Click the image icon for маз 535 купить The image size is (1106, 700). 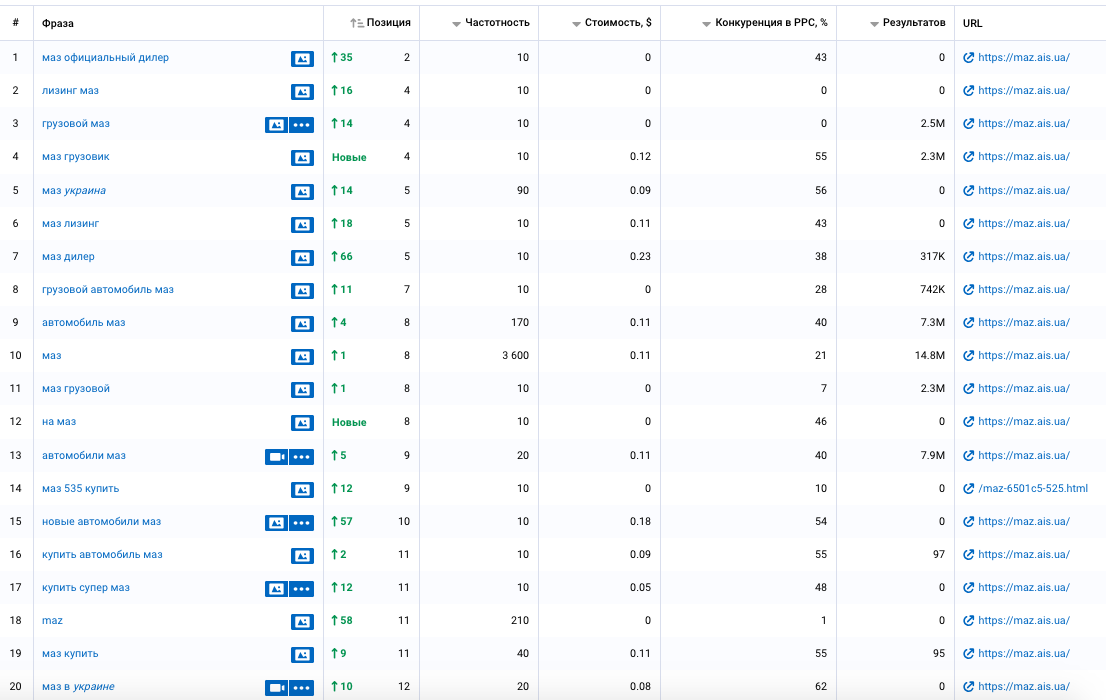point(302,490)
